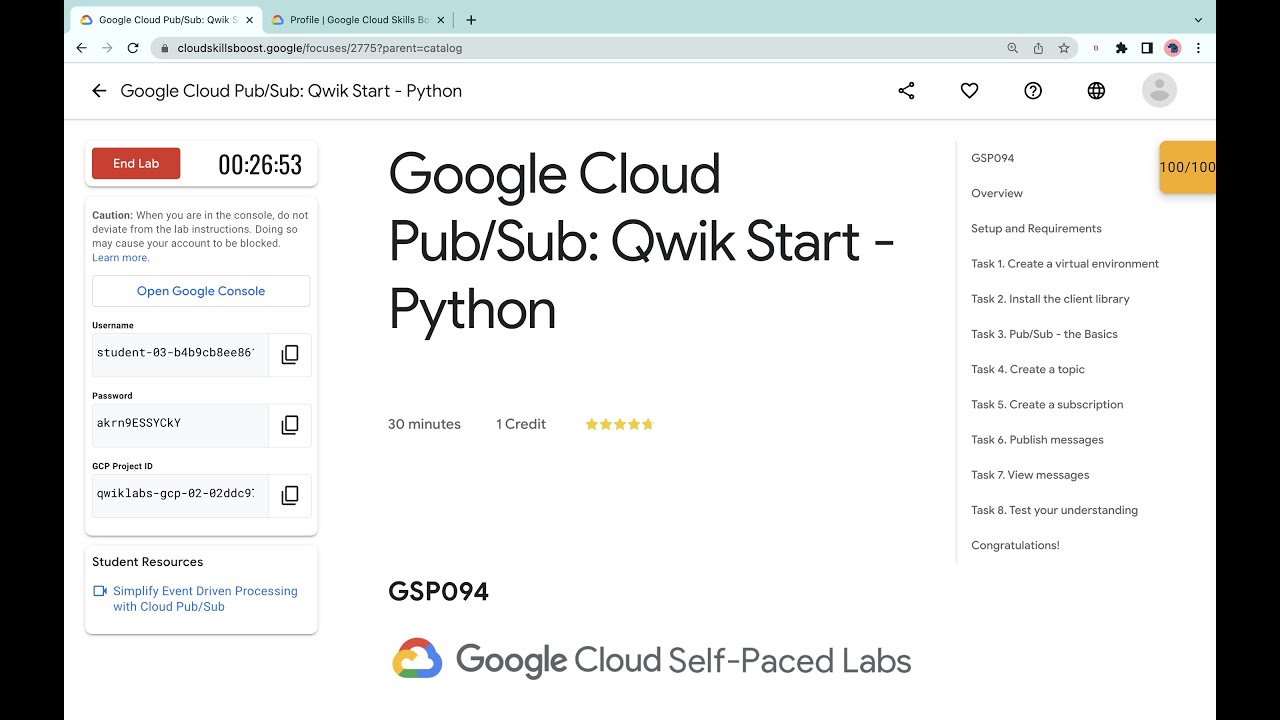The image size is (1280, 720).
Task: Share this page from address bar
Action: (x=1038, y=48)
